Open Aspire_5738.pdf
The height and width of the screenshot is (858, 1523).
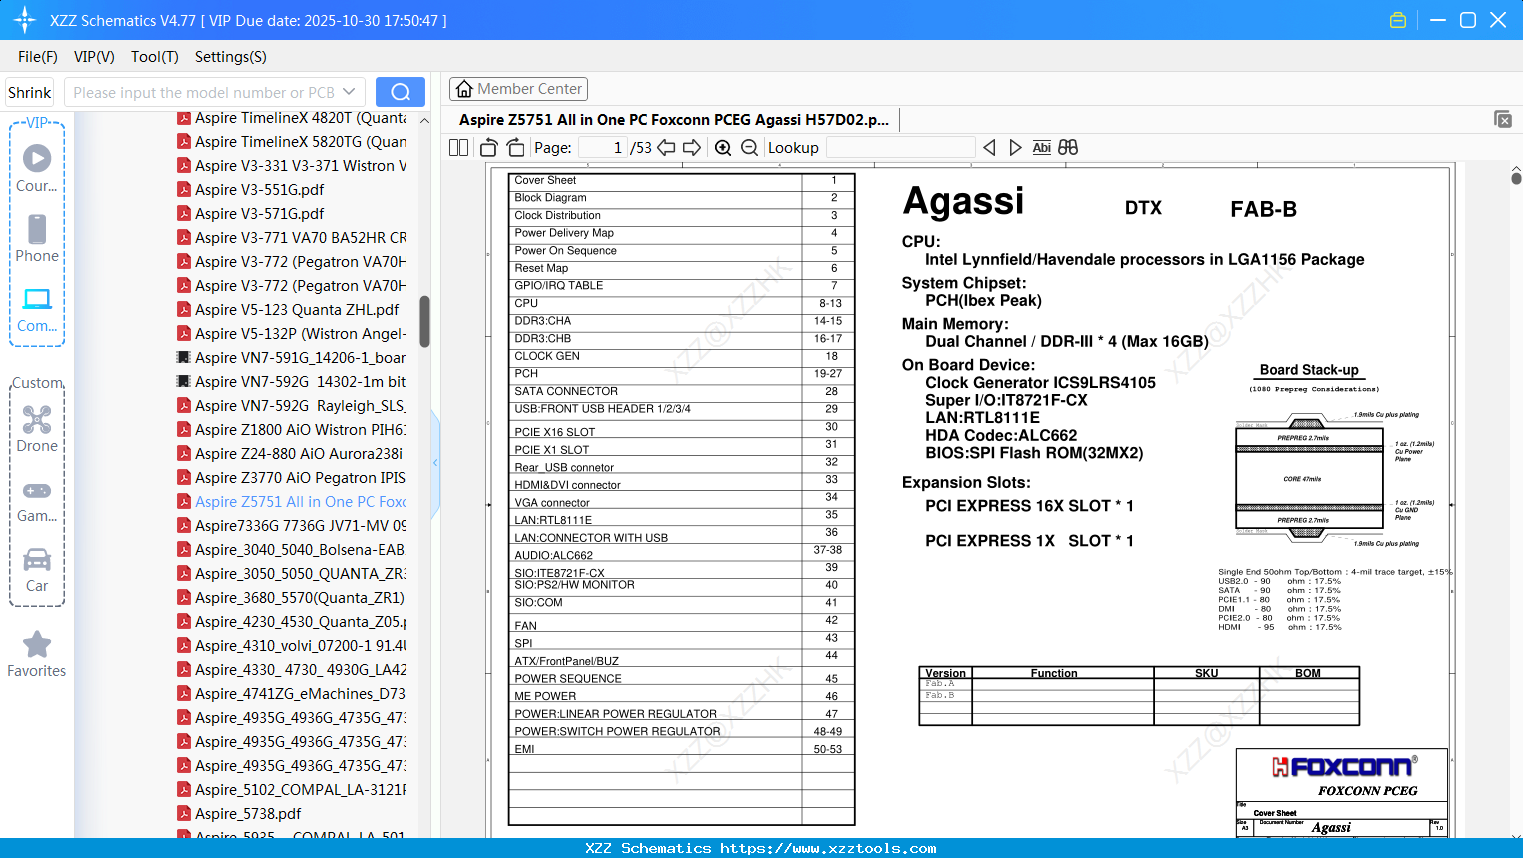(240, 814)
